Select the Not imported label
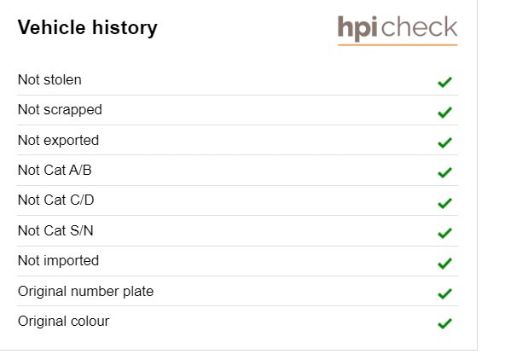This screenshot has width=511, height=360. pyautogui.click(x=58, y=261)
